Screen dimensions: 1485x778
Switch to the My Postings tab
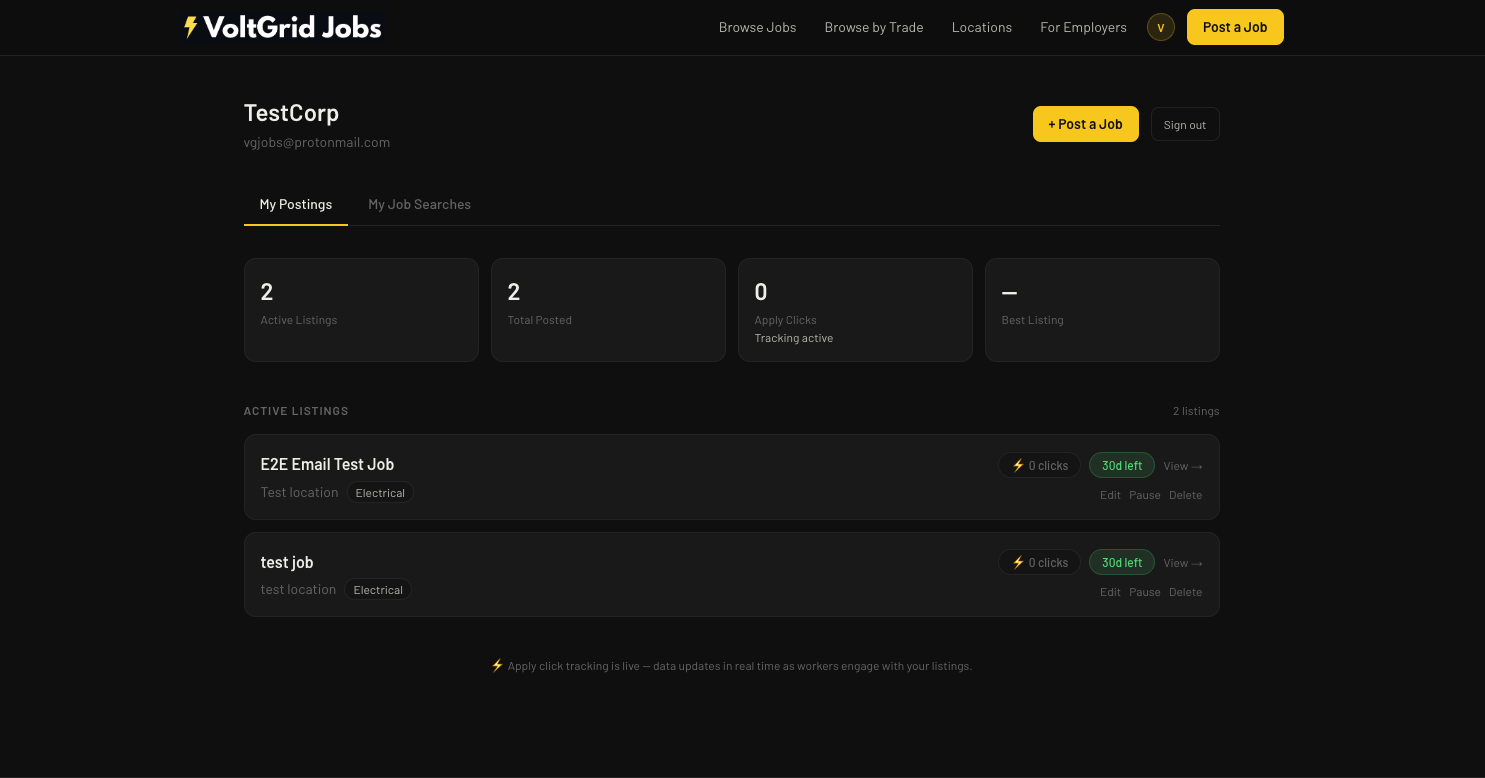[x=296, y=204]
